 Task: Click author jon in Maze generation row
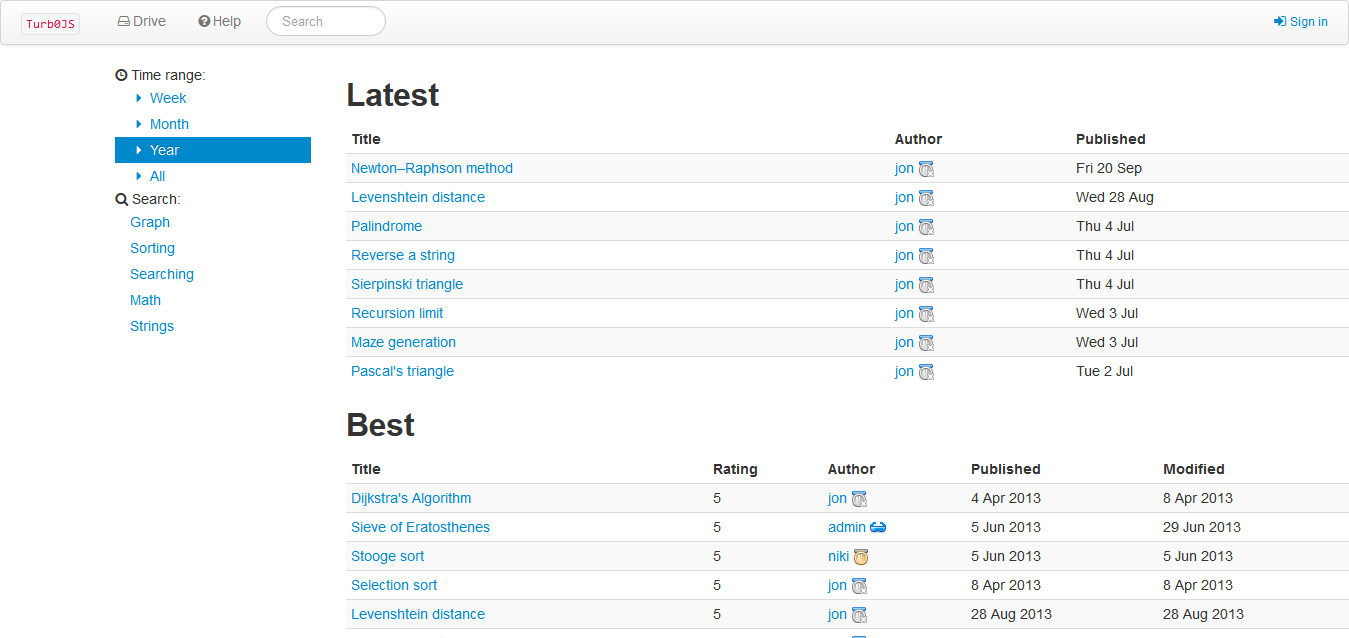(x=904, y=342)
